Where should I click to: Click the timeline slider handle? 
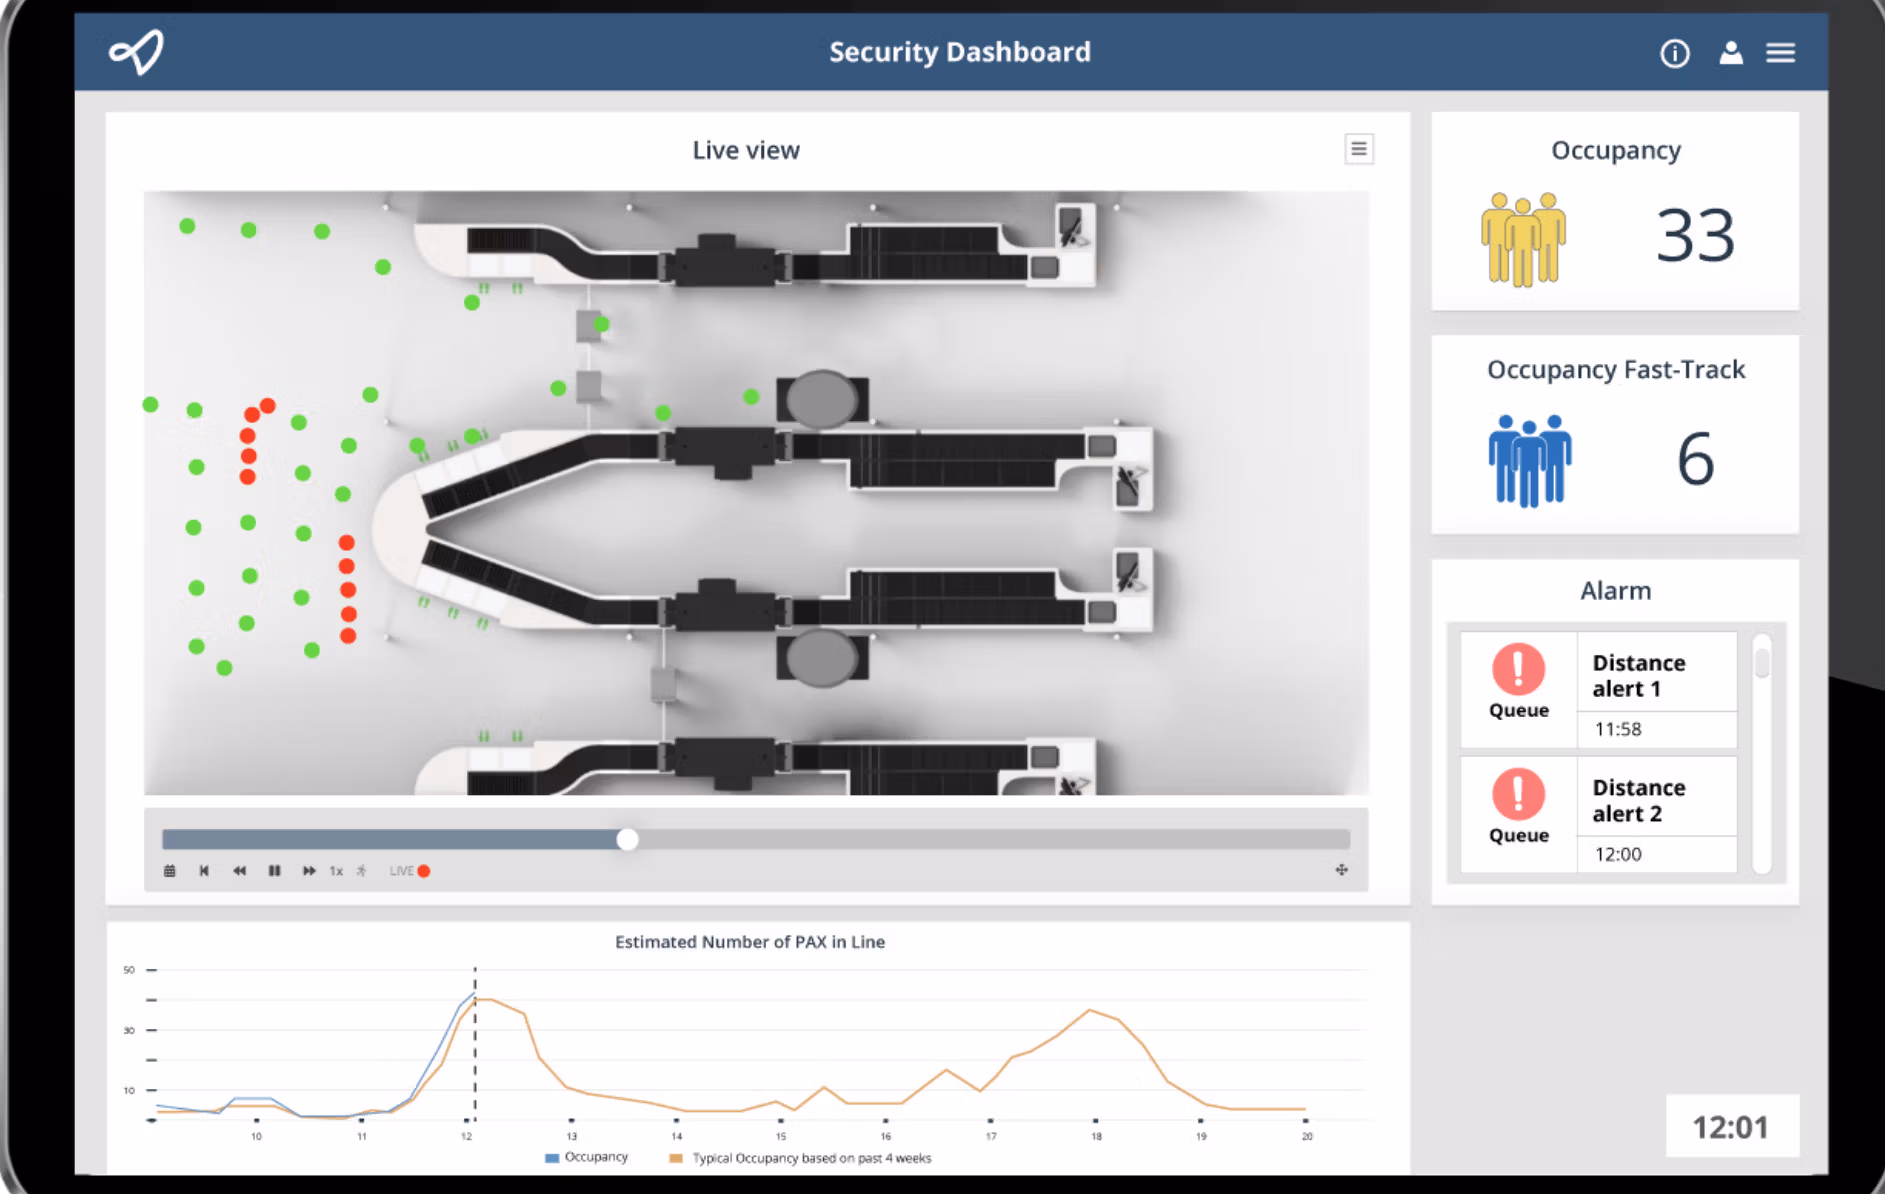tap(627, 839)
